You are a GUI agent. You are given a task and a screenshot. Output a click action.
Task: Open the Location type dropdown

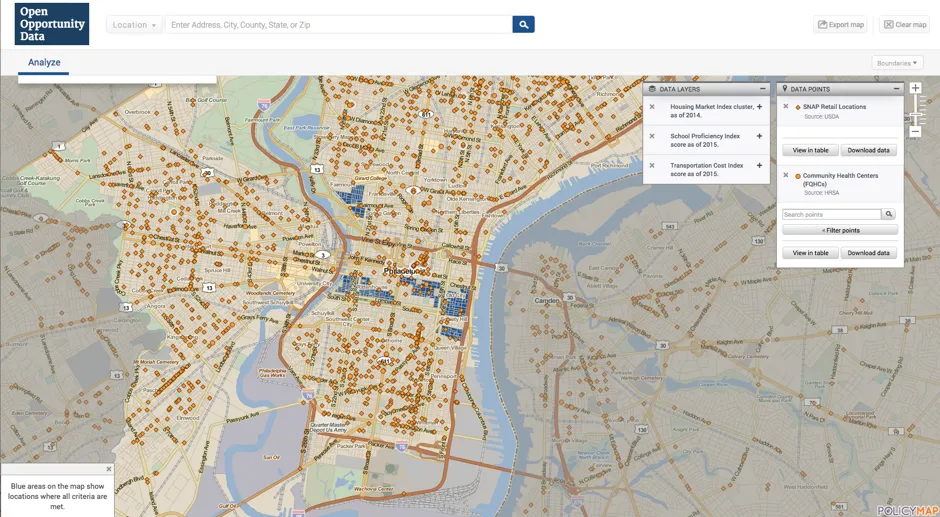pyautogui.click(x=134, y=24)
